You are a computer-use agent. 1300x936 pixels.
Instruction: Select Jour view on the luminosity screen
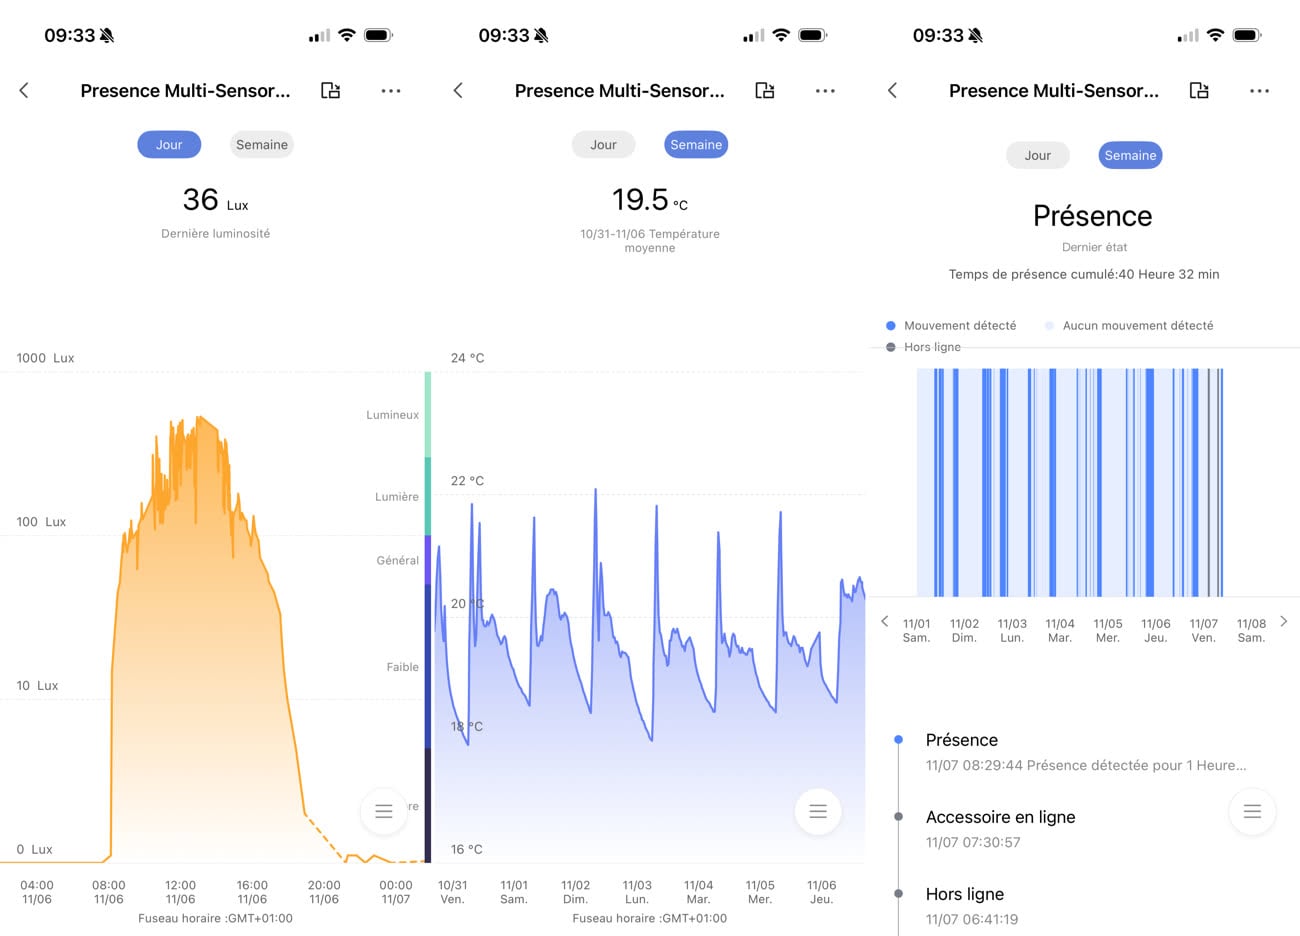pyautogui.click(x=169, y=145)
